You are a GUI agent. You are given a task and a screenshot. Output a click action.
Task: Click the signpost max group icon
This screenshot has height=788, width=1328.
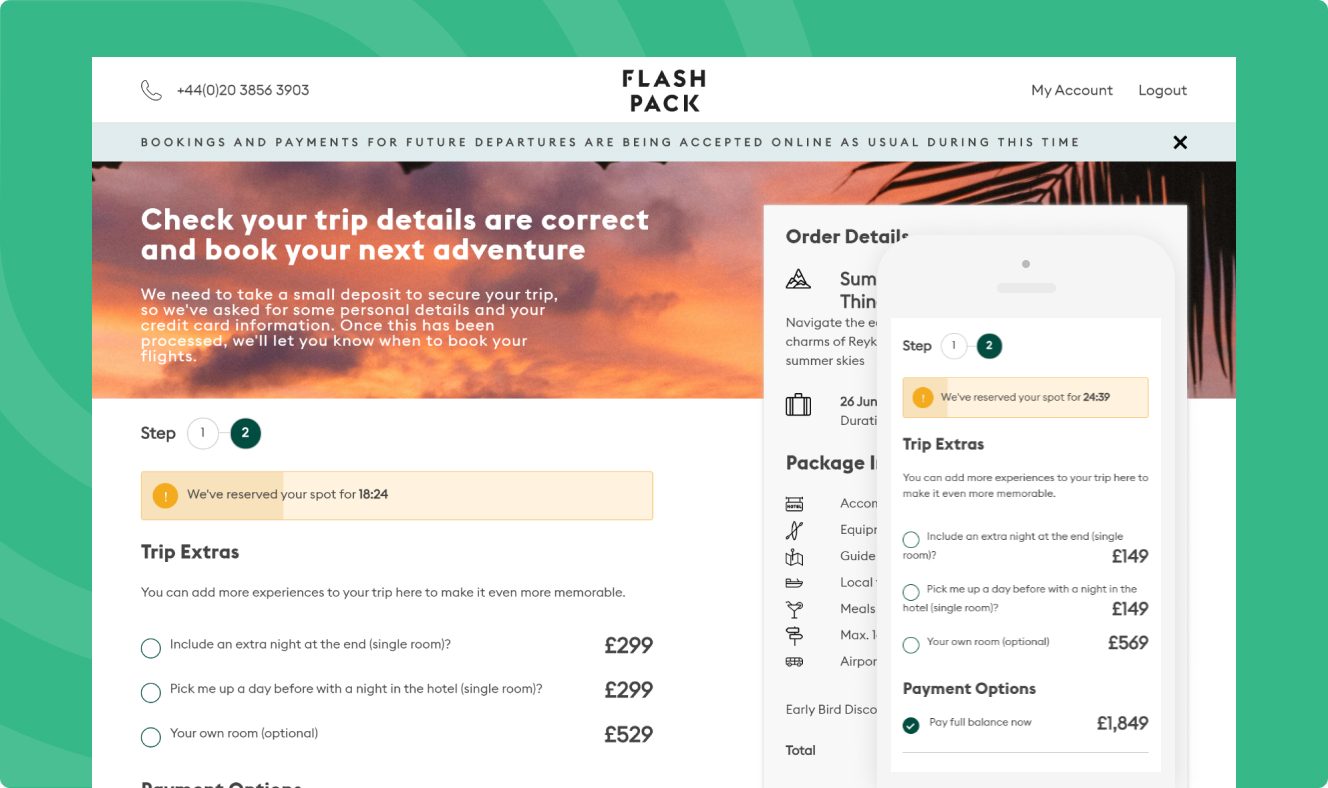(795, 635)
